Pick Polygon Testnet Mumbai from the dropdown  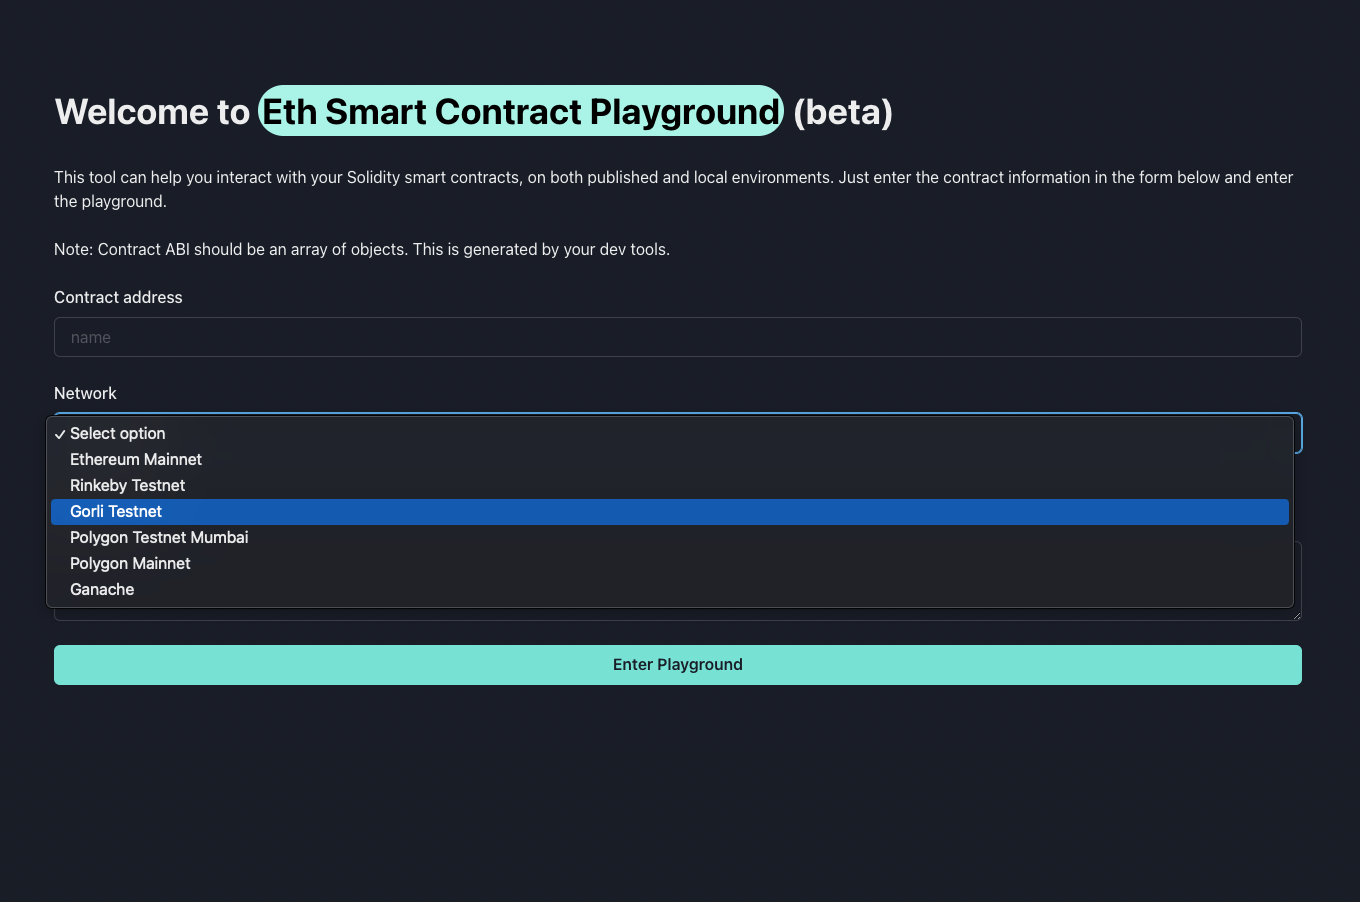coord(158,537)
